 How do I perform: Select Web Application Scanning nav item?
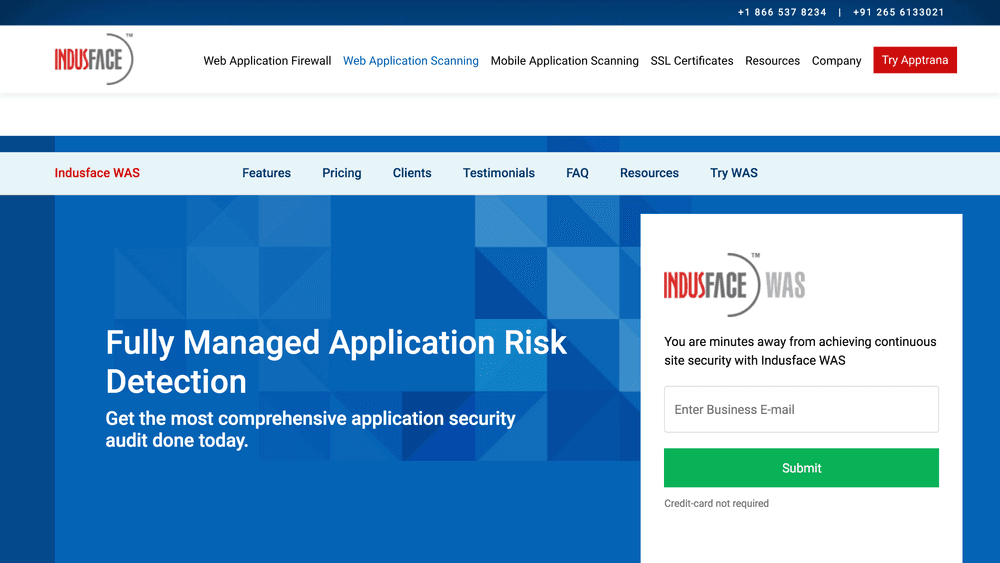pyautogui.click(x=411, y=61)
